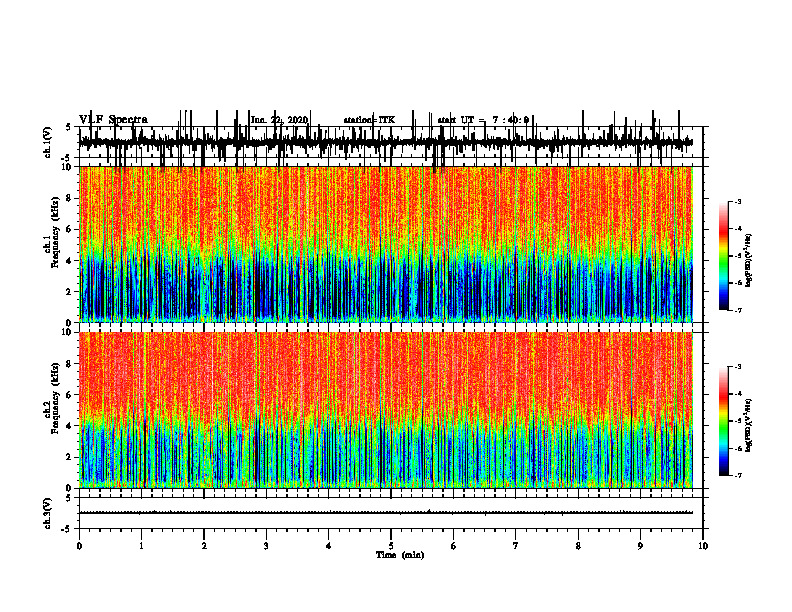Image resolution: width=792 pixels, height=612 pixels.
Task: Click time axis tick label "1"
Action: [x=141, y=546]
